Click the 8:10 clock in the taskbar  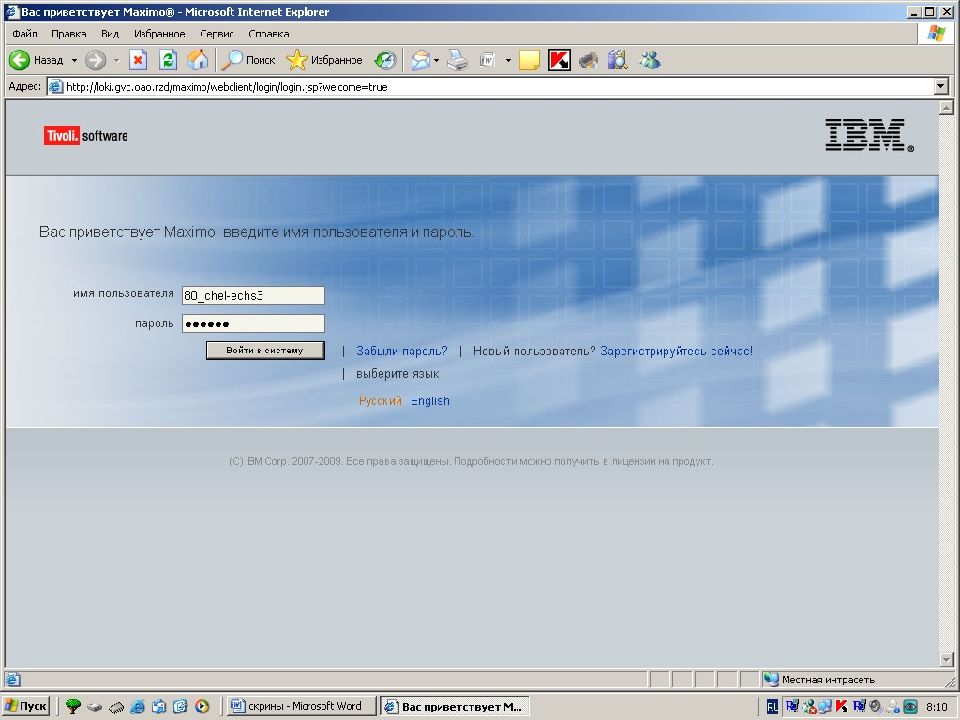(x=937, y=707)
